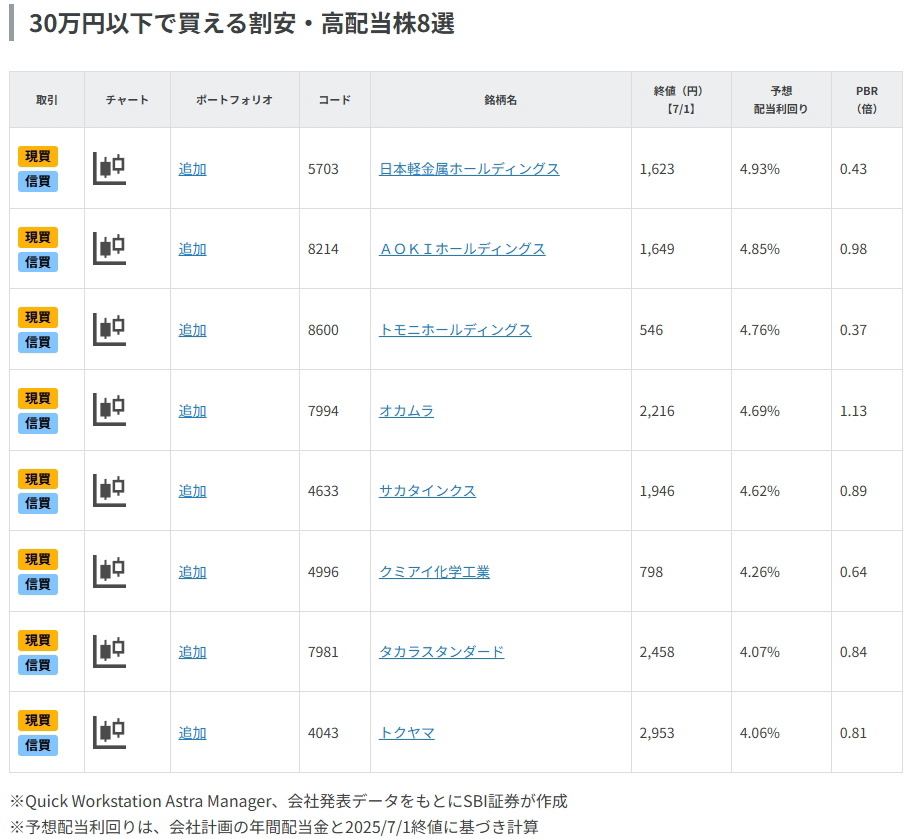Click 現買 button for オカムラ
Image resolution: width=910 pixels, height=839 pixels.
point(38,398)
